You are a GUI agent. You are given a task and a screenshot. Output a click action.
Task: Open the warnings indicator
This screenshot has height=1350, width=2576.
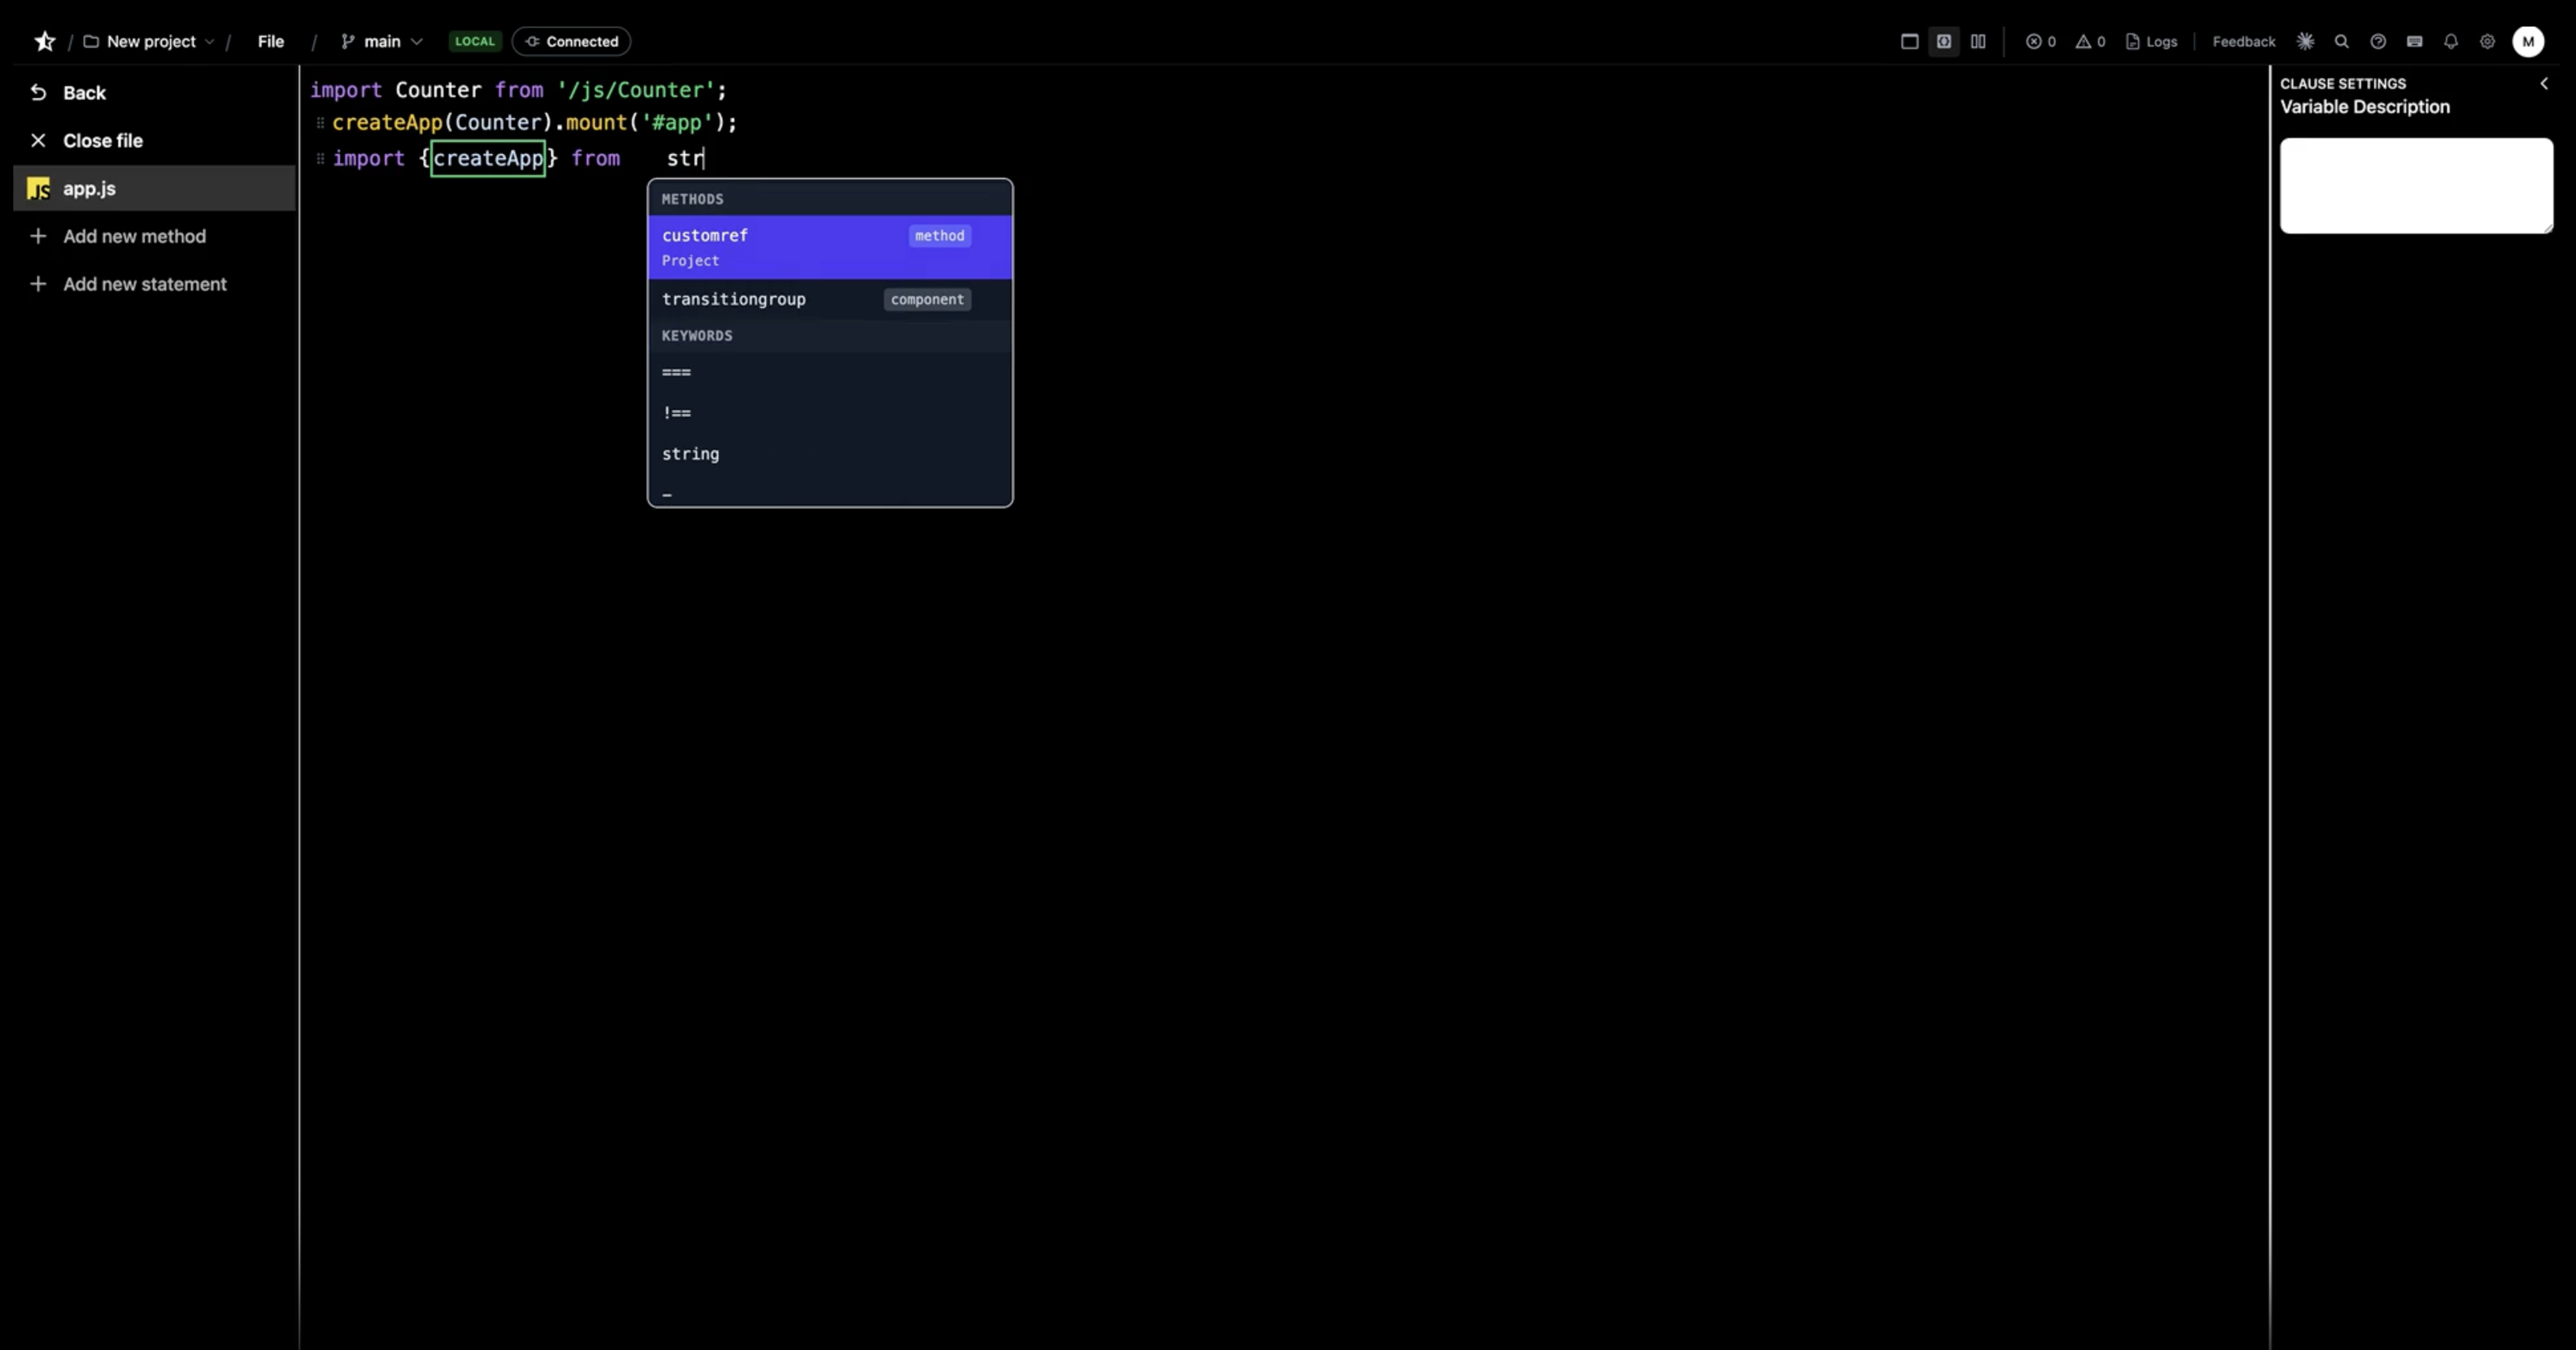coord(2090,41)
